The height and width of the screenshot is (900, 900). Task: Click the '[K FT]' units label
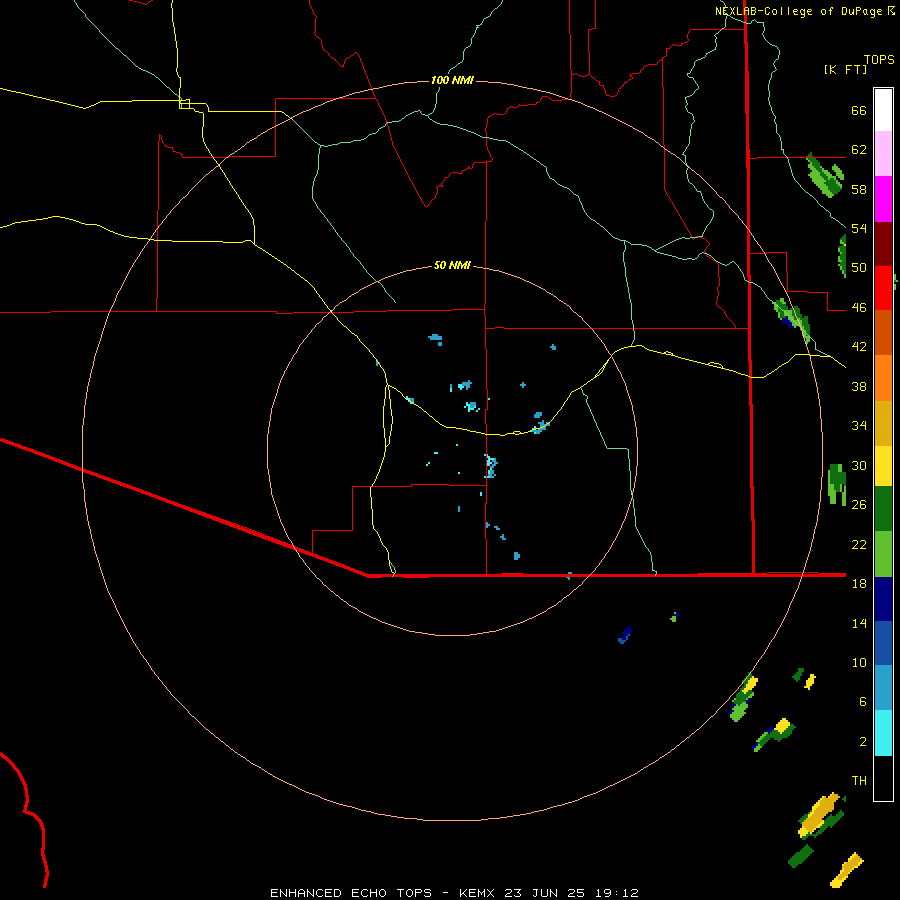(x=845, y=70)
